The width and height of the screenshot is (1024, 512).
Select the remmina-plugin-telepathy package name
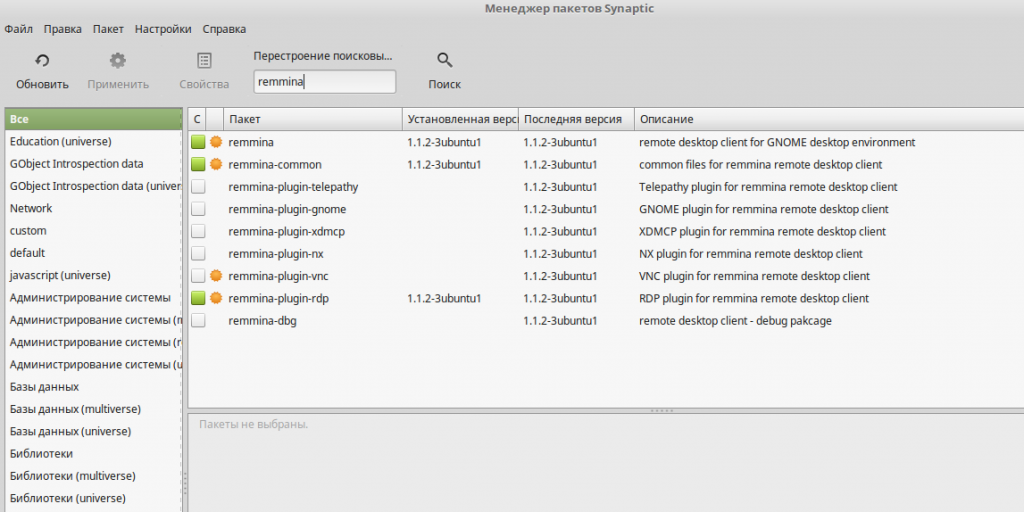[293, 187]
